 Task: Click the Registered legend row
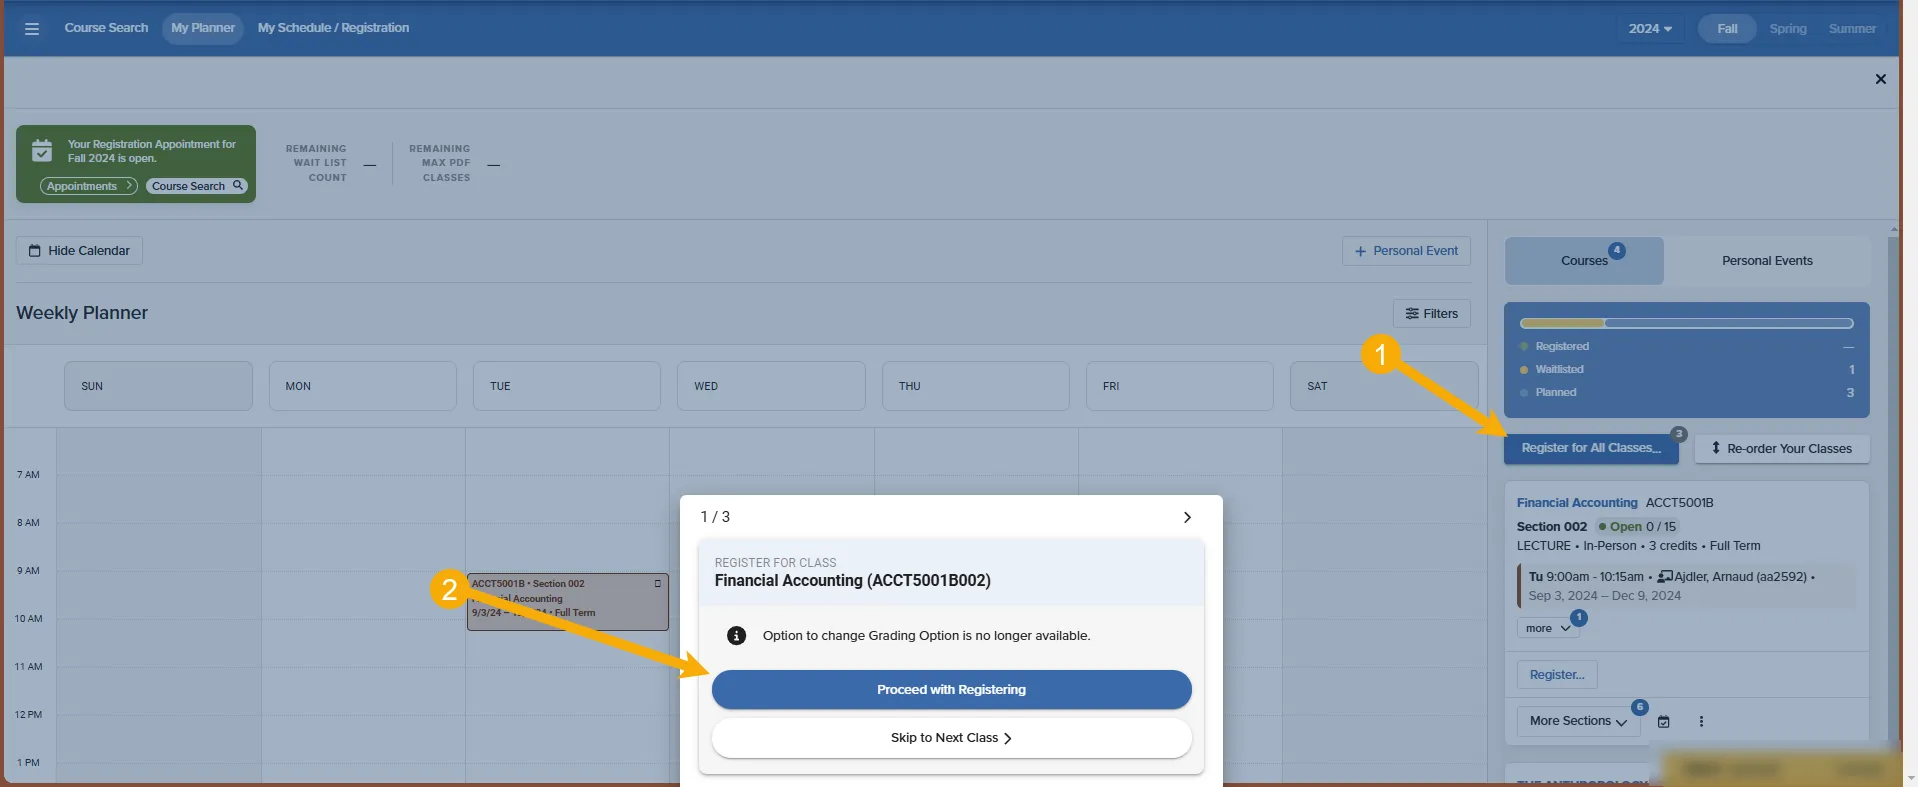click(1686, 346)
